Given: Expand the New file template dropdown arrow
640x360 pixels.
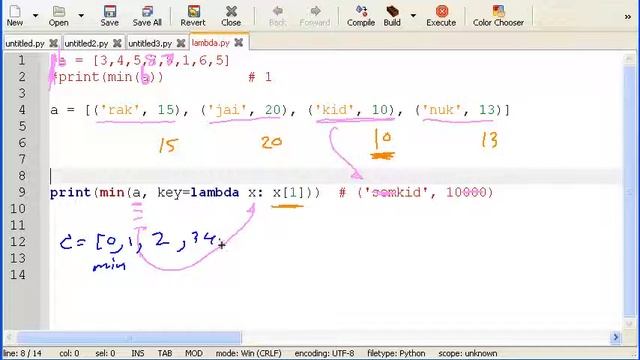Looking at the screenshot, I should (36, 16).
